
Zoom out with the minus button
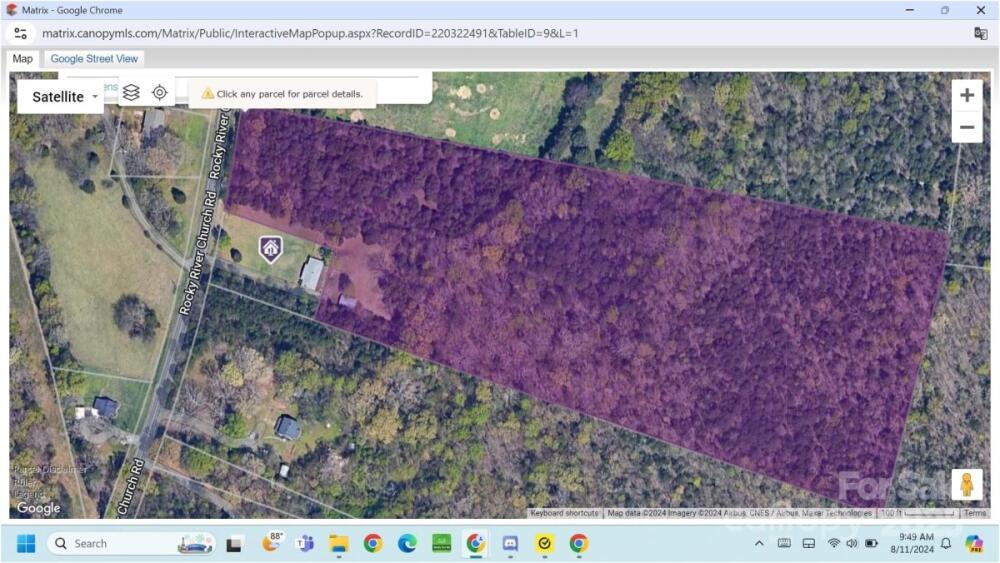coord(966,127)
